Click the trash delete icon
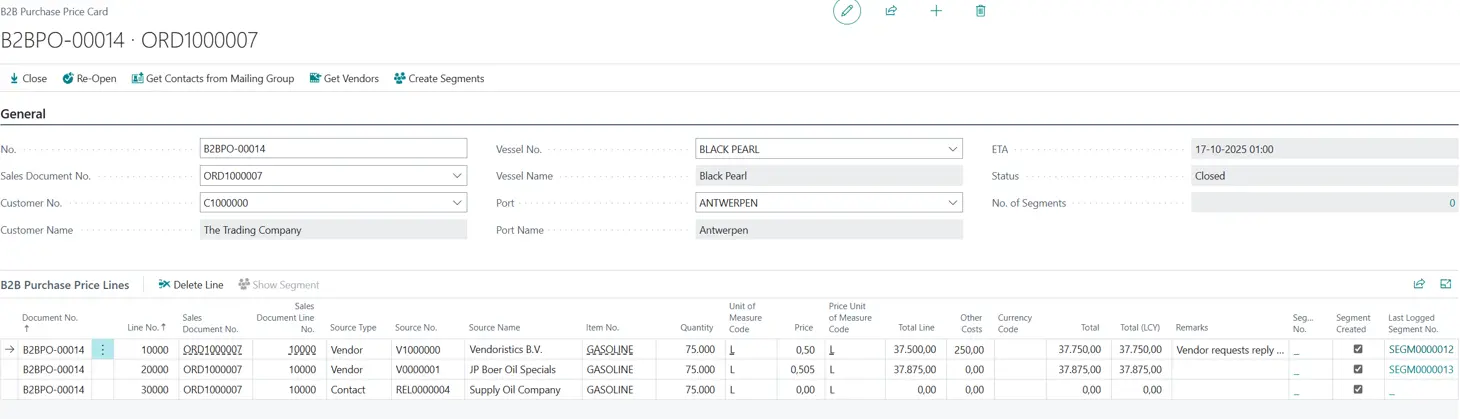Image resolution: width=1460 pixels, height=419 pixels. click(980, 11)
